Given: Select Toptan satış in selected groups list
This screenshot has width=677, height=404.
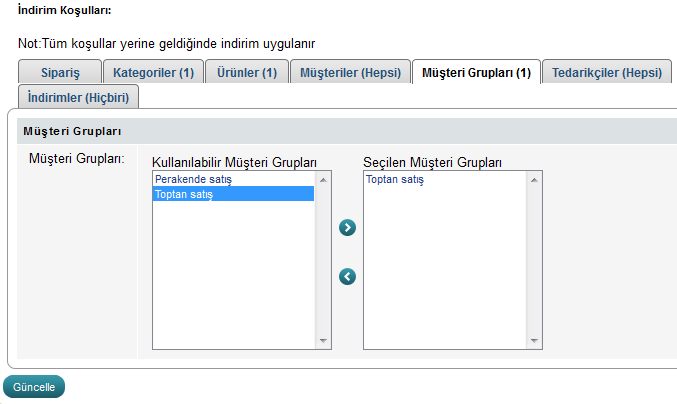Looking at the screenshot, I should pyautogui.click(x=395, y=180).
